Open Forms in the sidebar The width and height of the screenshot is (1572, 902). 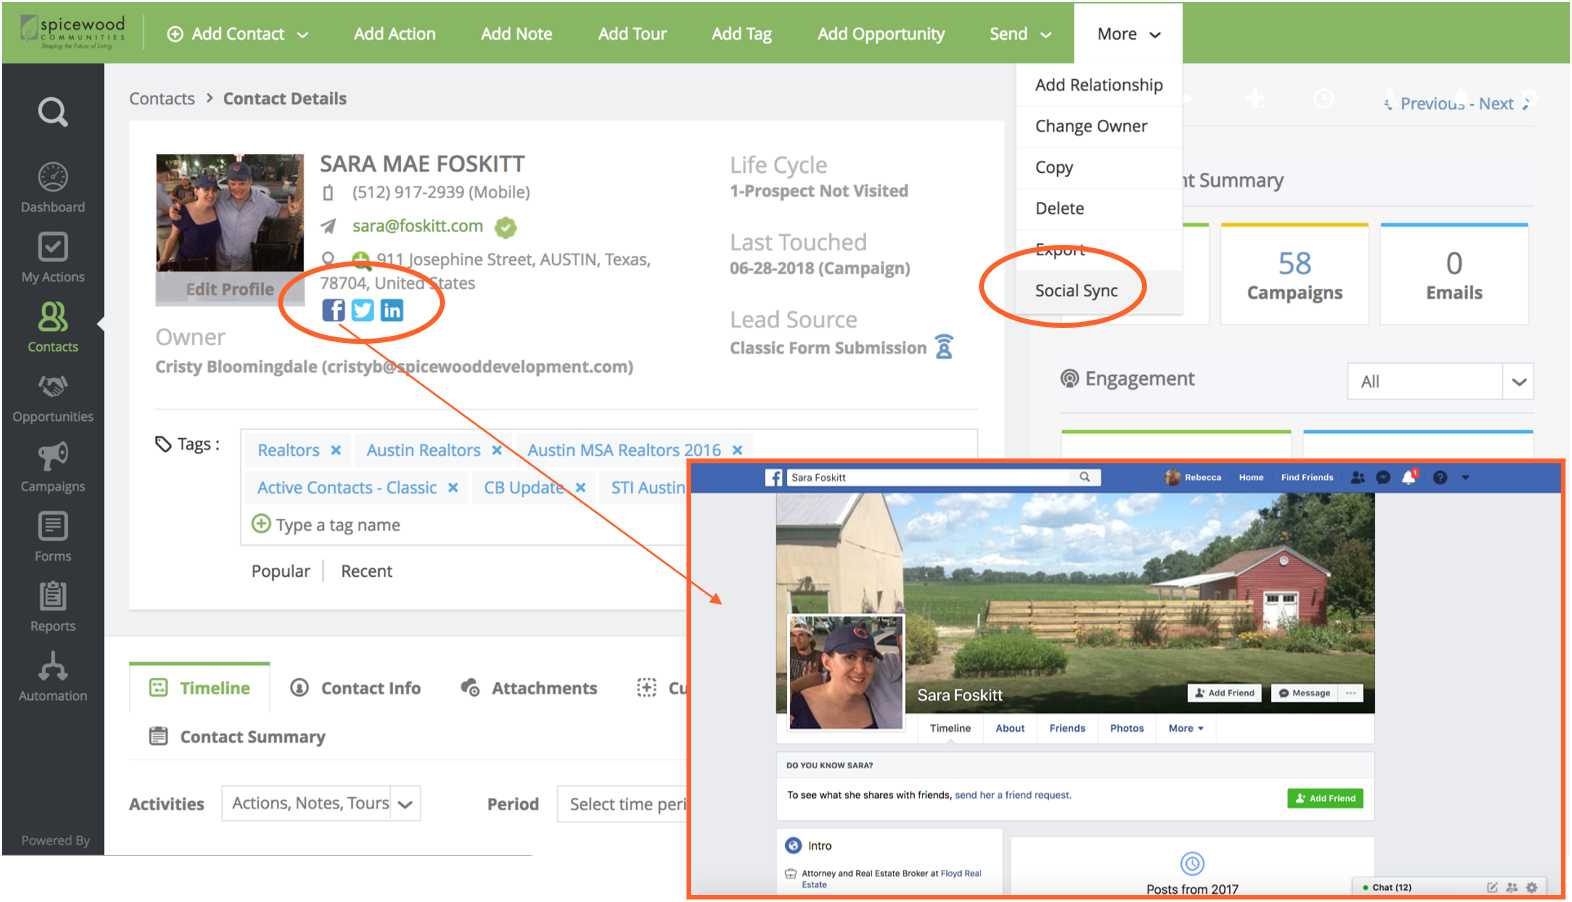click(53, 538)
